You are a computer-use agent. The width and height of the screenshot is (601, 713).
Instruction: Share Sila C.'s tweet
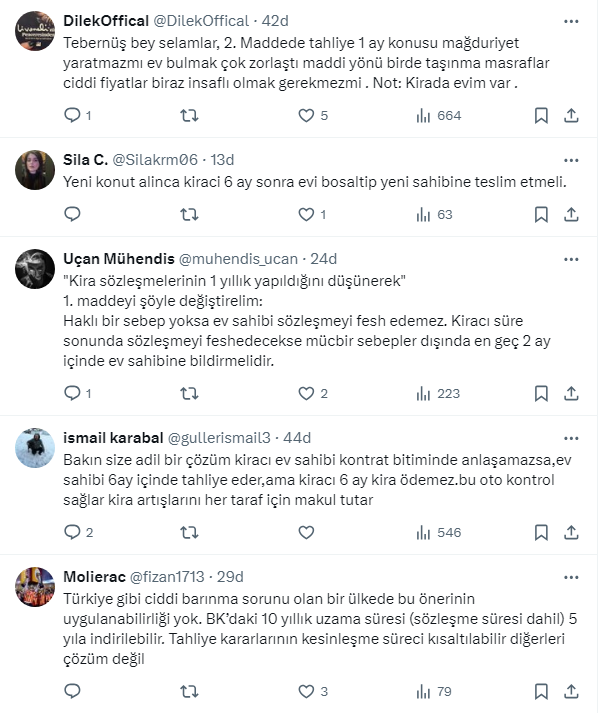click(573, 214)
